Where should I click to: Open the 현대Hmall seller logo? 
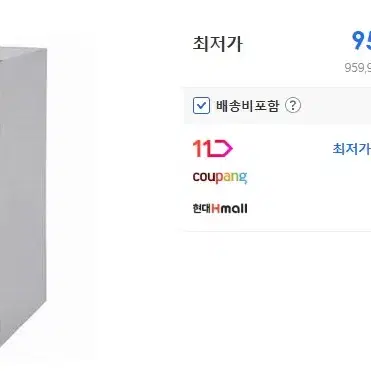coord(220,209)
